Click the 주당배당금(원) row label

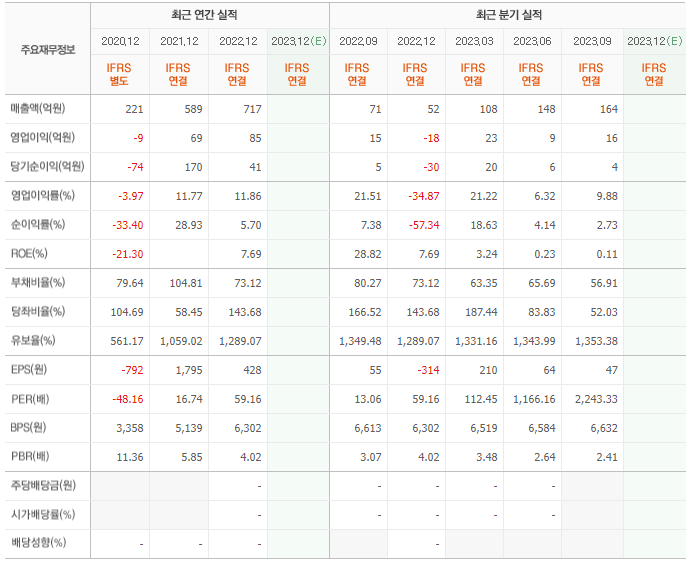coord(43,485)
